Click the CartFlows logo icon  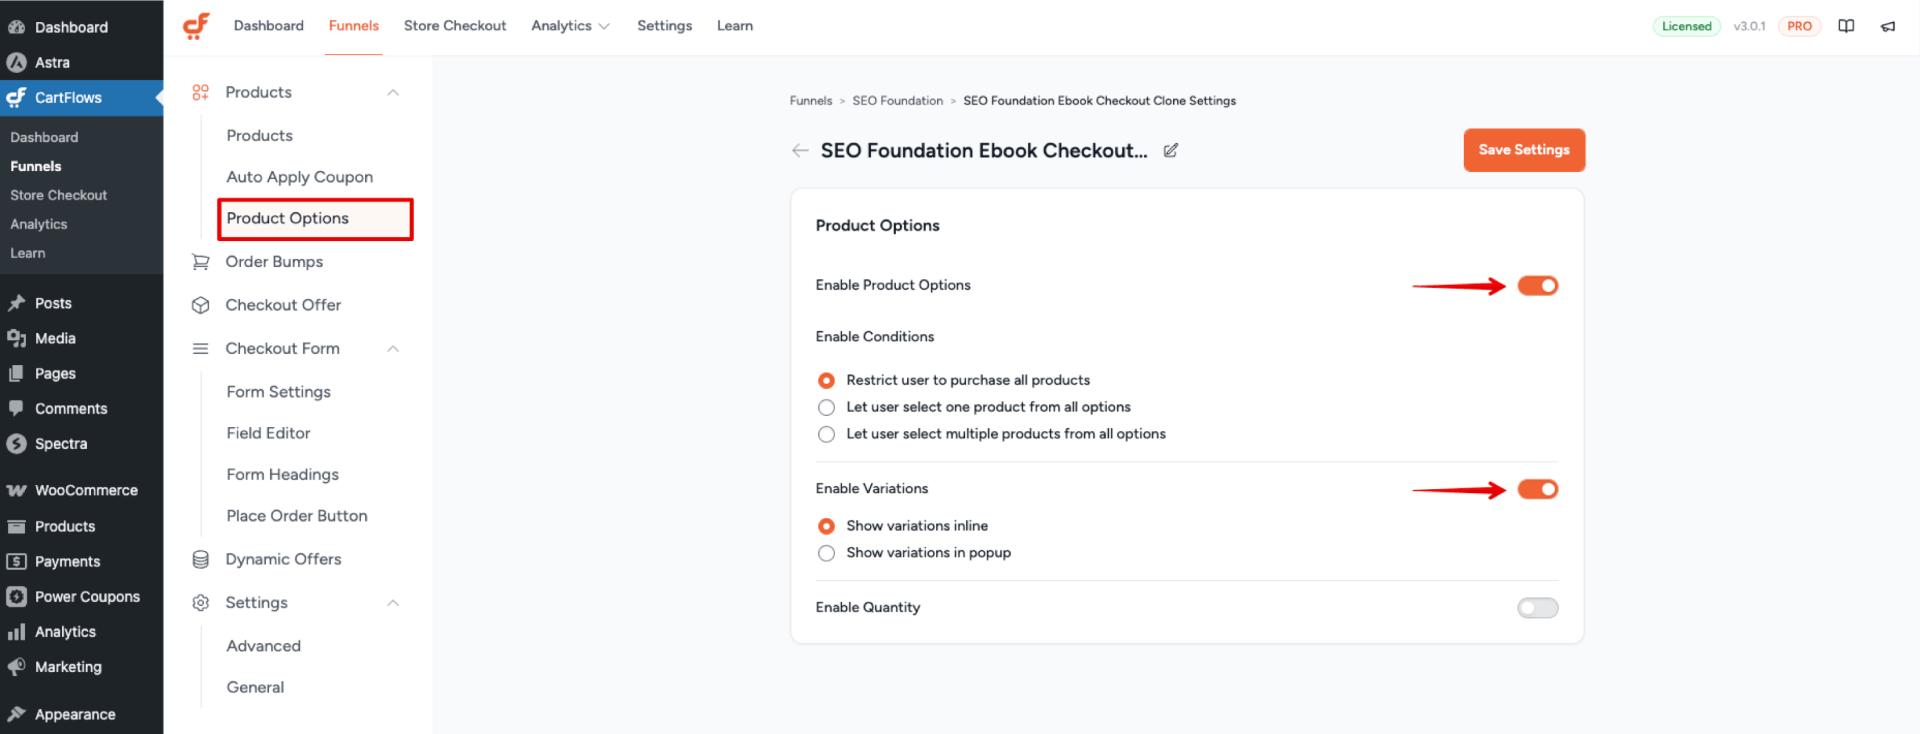(x=196, y=26)
